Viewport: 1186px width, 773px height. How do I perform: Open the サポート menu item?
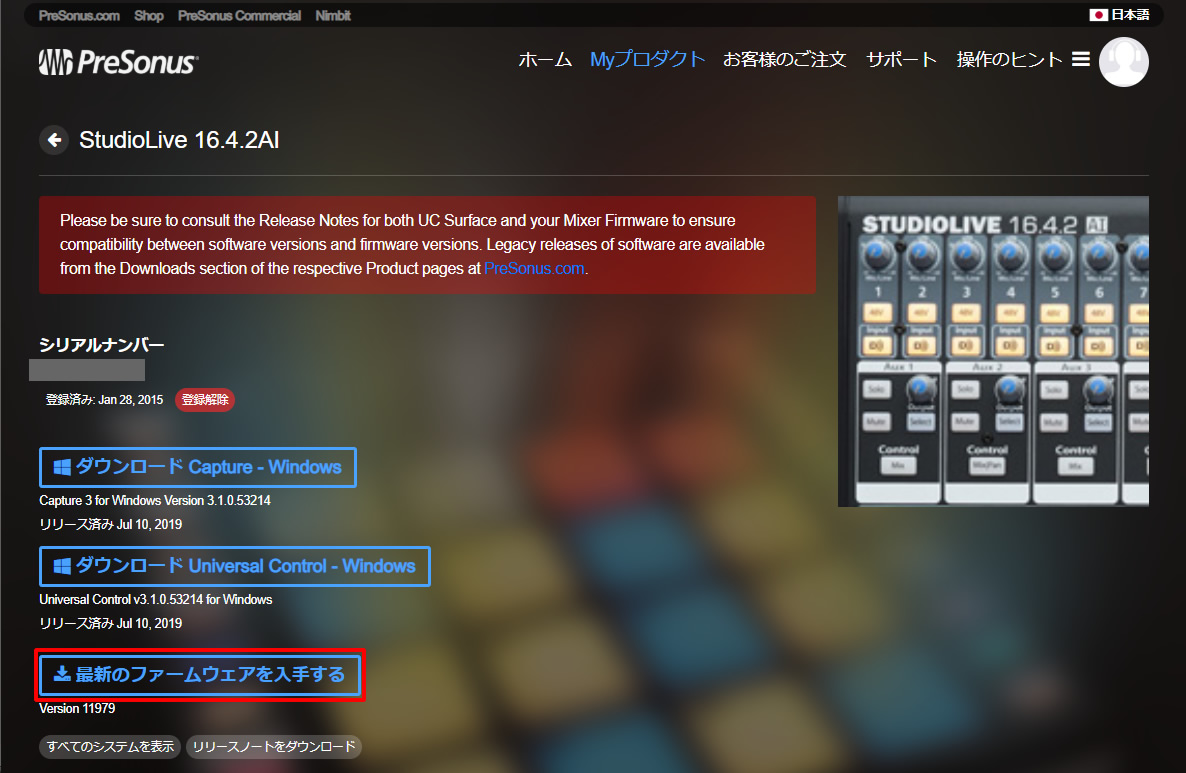(x=901, y=60)
